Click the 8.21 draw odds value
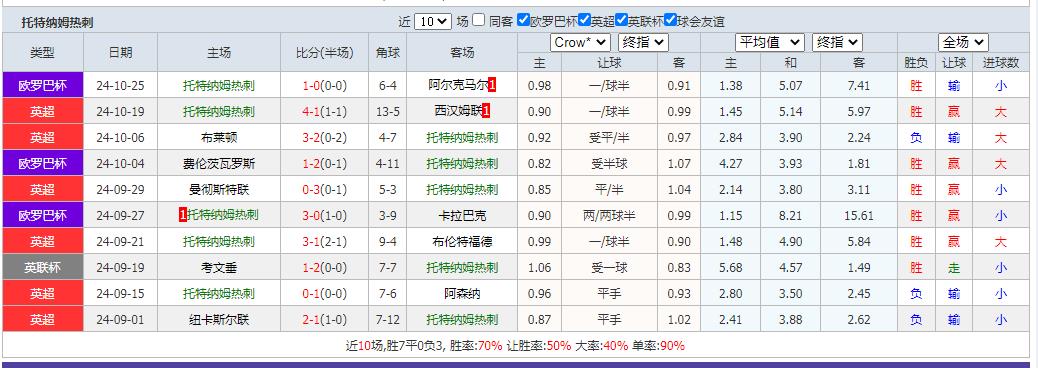Screen dimensions: 1038x368 pos(790,216)
